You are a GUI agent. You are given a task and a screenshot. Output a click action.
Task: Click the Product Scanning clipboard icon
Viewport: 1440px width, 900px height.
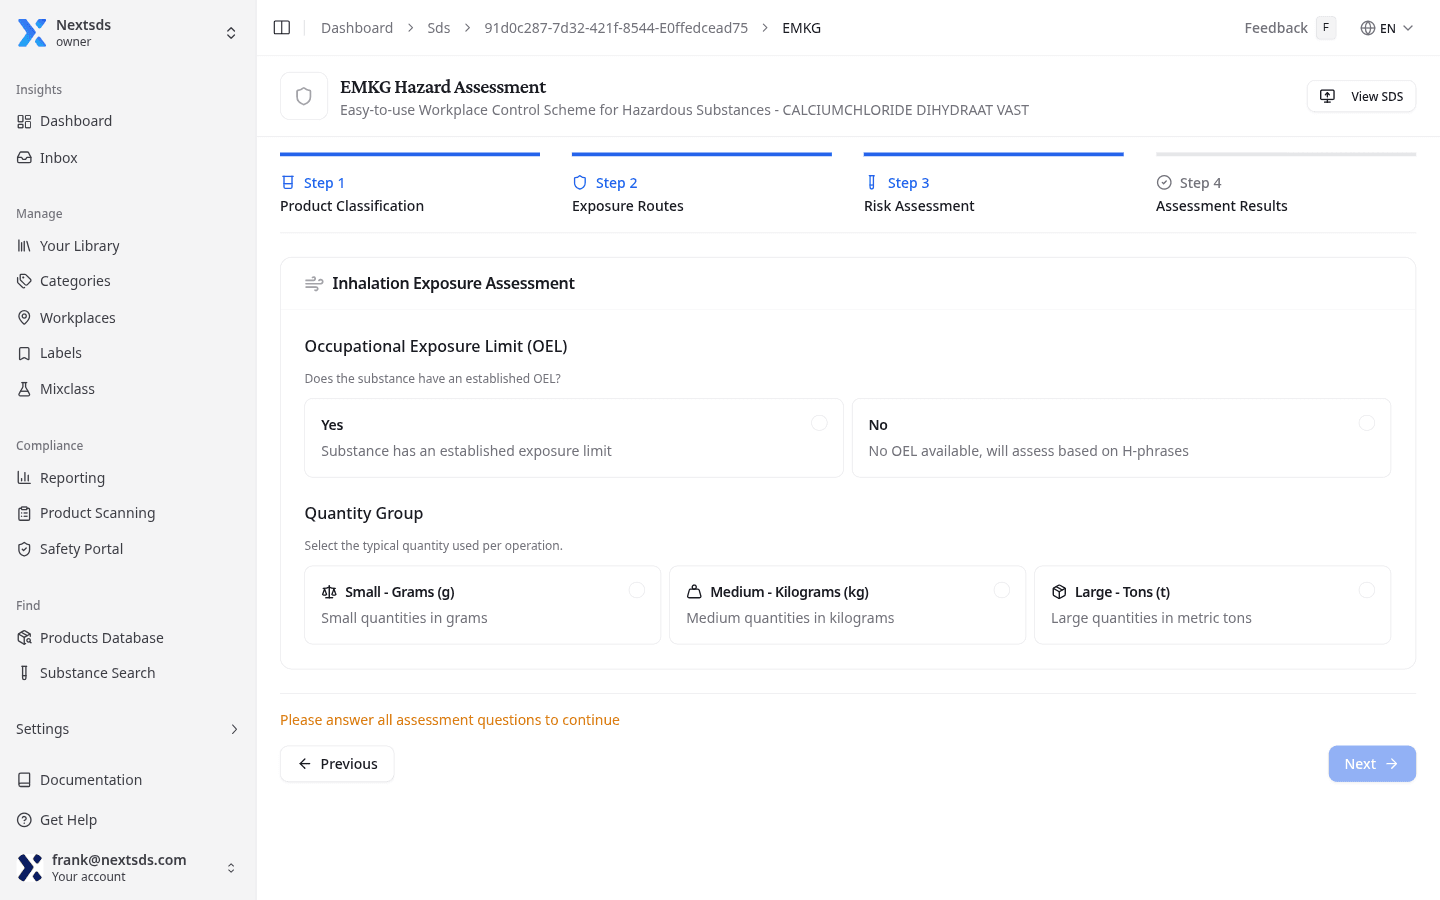(24, 513)
